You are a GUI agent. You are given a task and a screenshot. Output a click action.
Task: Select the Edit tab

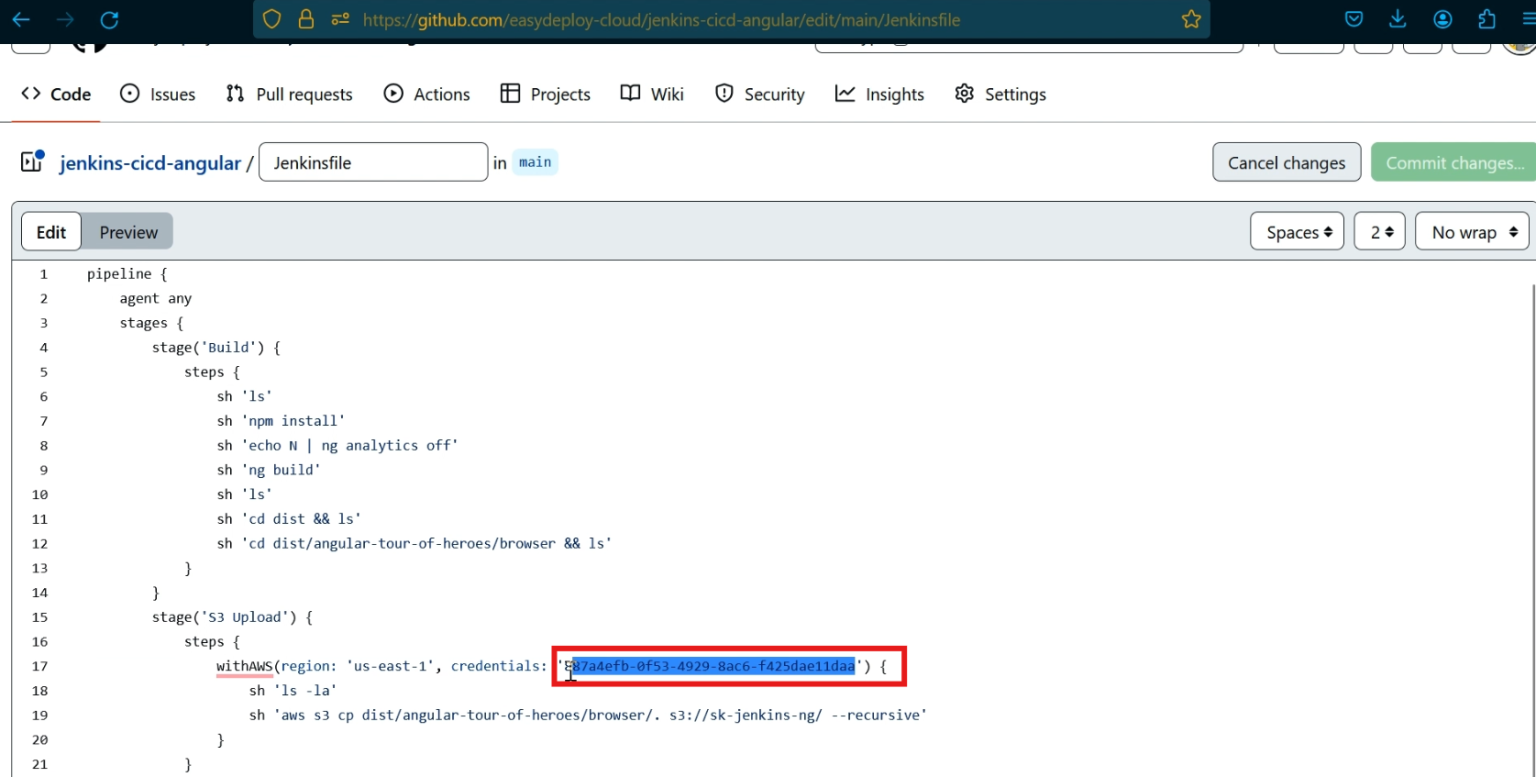click(x=51, y=231)
